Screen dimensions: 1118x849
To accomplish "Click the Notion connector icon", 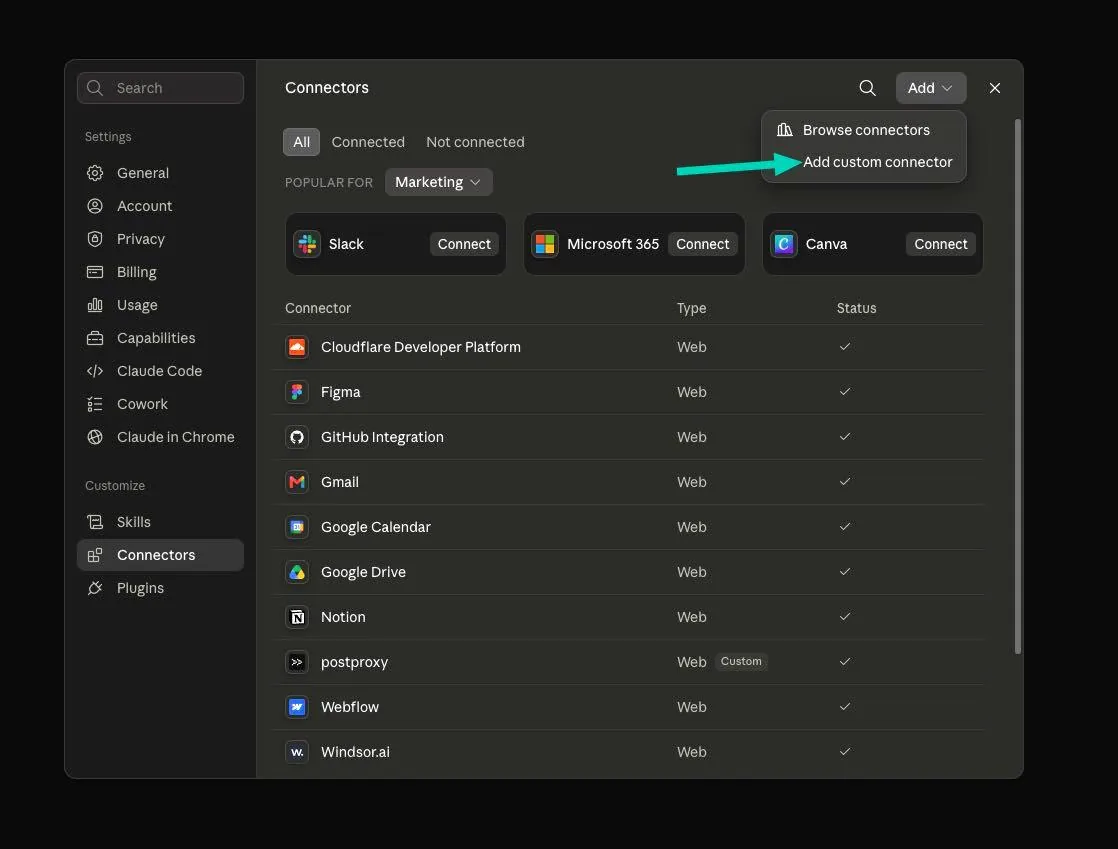I will coord(297,617).
